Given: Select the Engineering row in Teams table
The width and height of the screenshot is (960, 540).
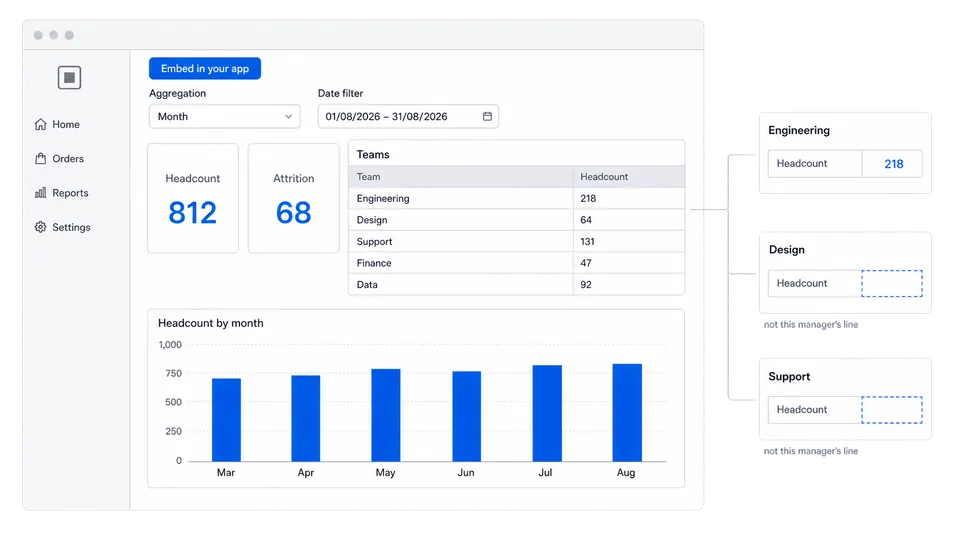Looking at the screenshot, I should click(517, 198).
